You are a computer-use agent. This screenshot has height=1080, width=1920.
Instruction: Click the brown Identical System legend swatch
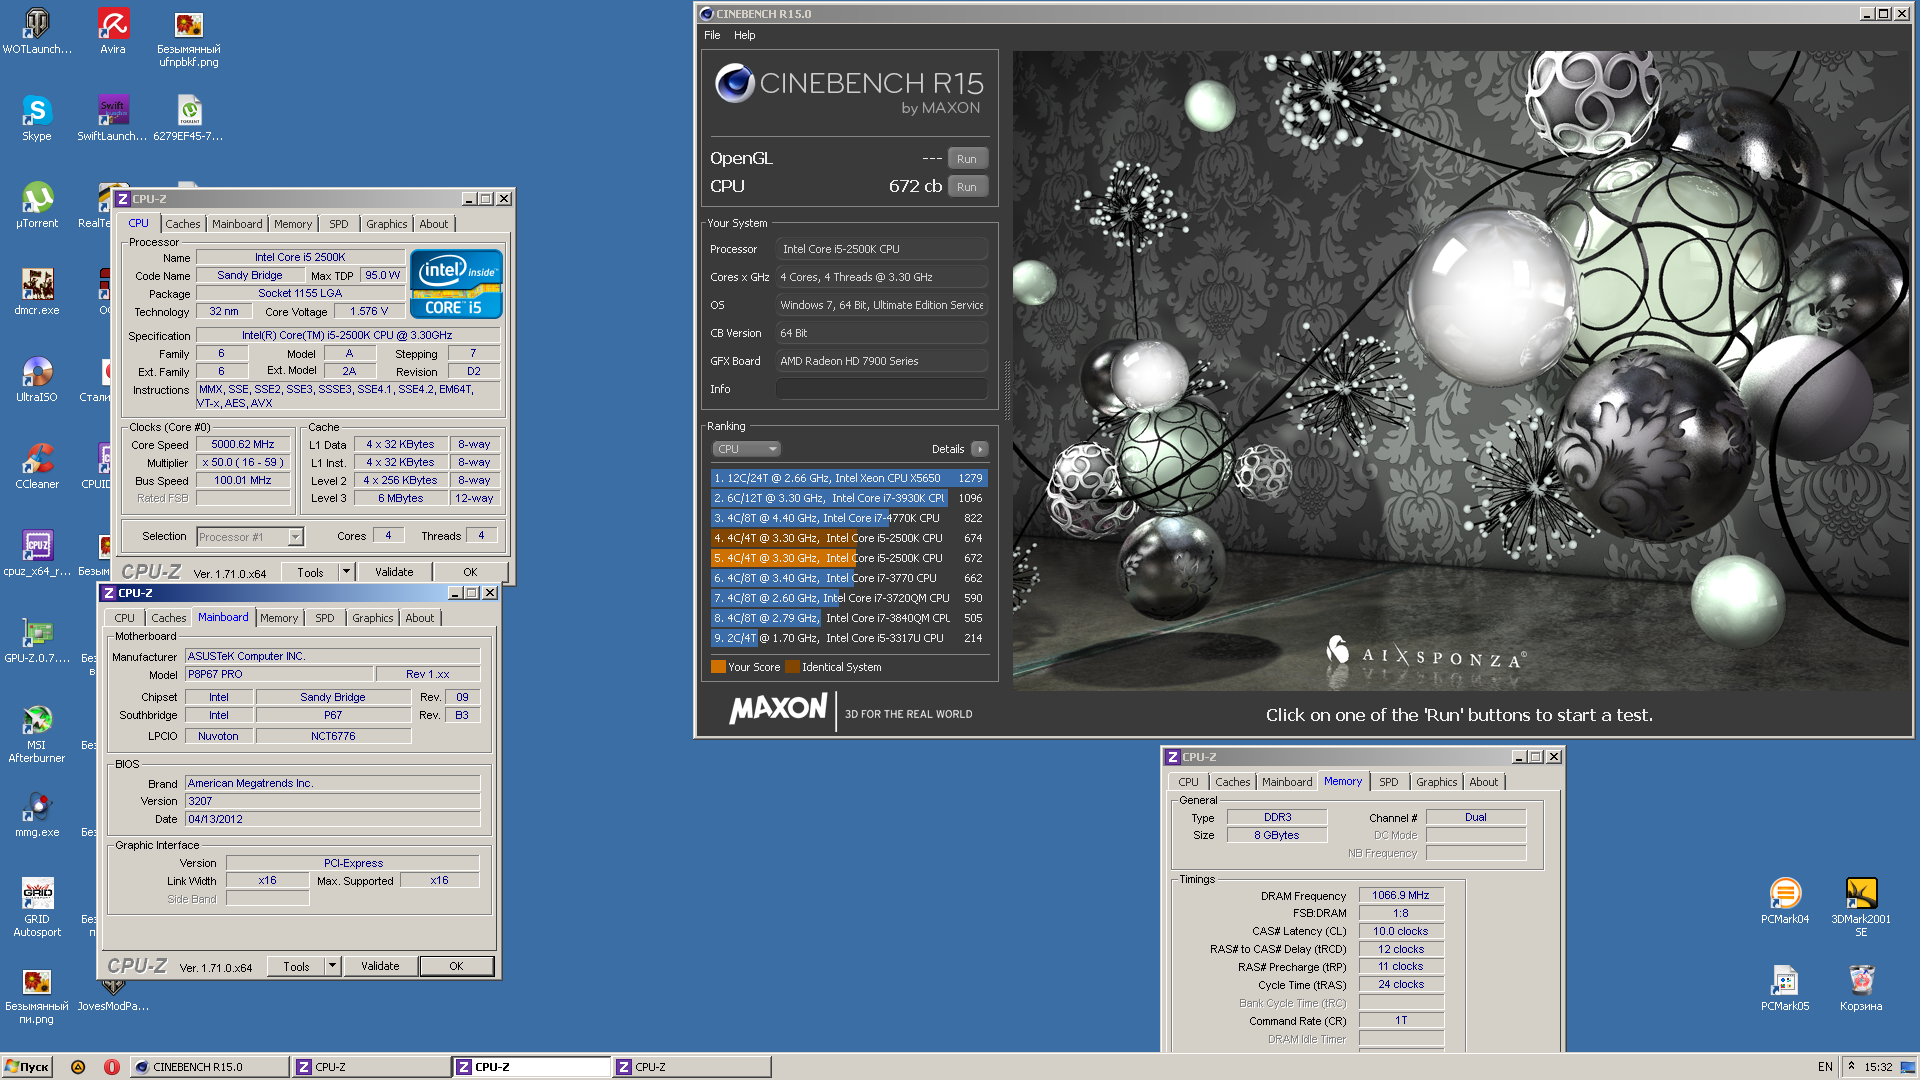click(x=792, y=667)
